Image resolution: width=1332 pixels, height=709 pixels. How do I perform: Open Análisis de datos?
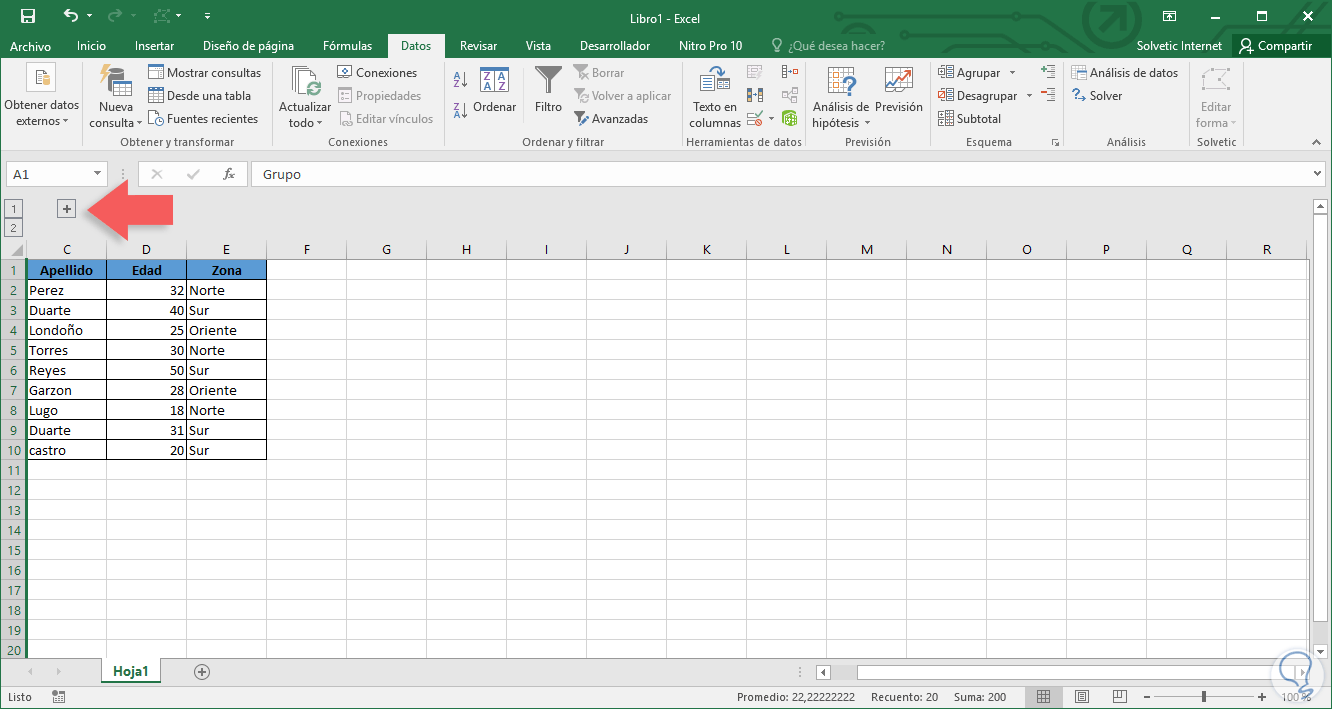coord(1124,73)
